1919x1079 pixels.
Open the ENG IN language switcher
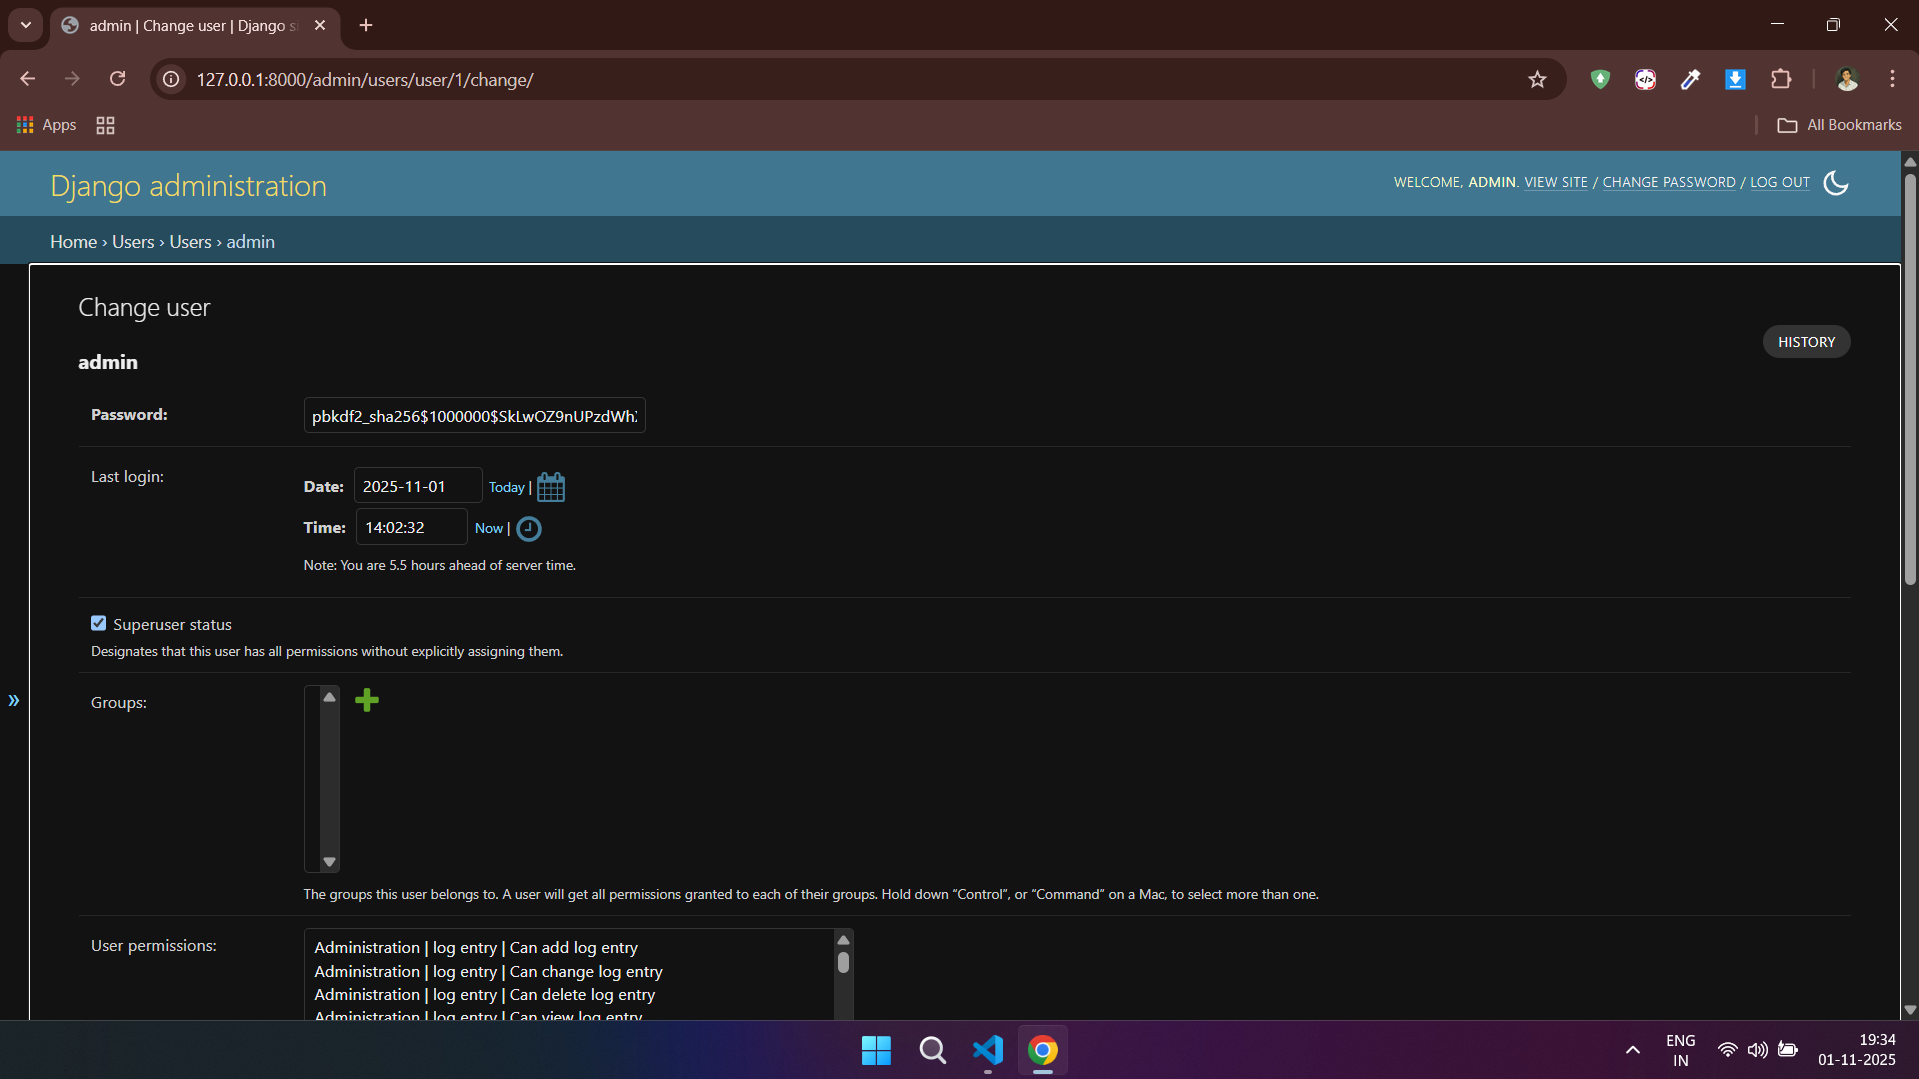click(x=1680, y=1050)
